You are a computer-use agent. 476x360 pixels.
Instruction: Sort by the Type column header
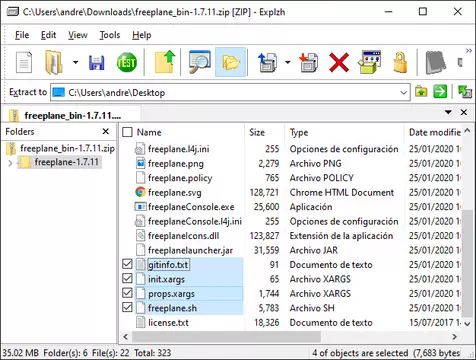click(299, 133)
